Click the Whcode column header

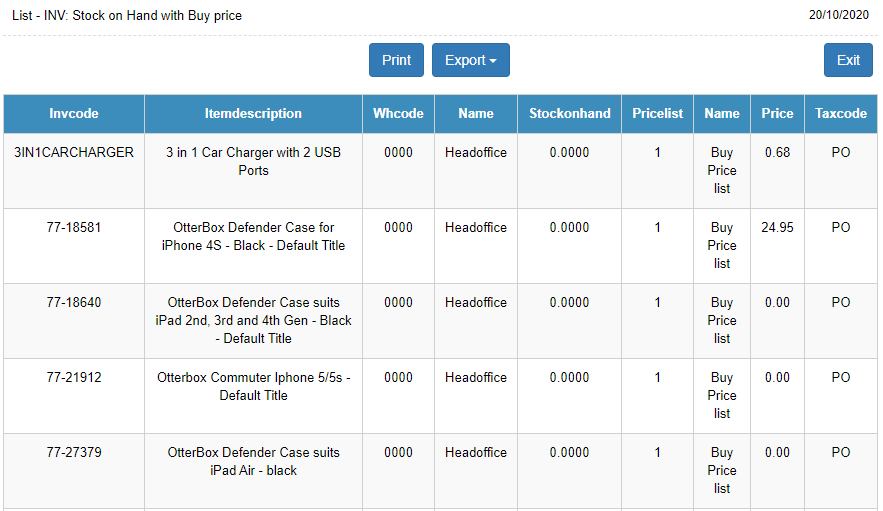tap(398, 114)
